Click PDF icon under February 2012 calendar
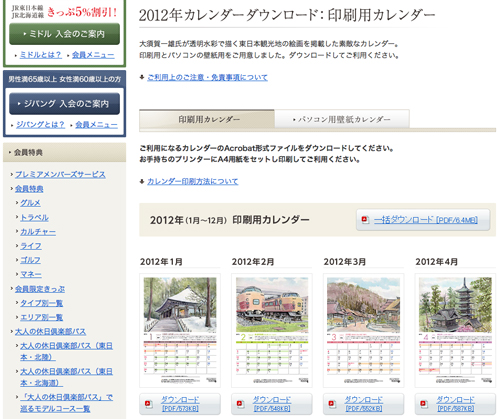500x419 pixels. tap(240, 404)
